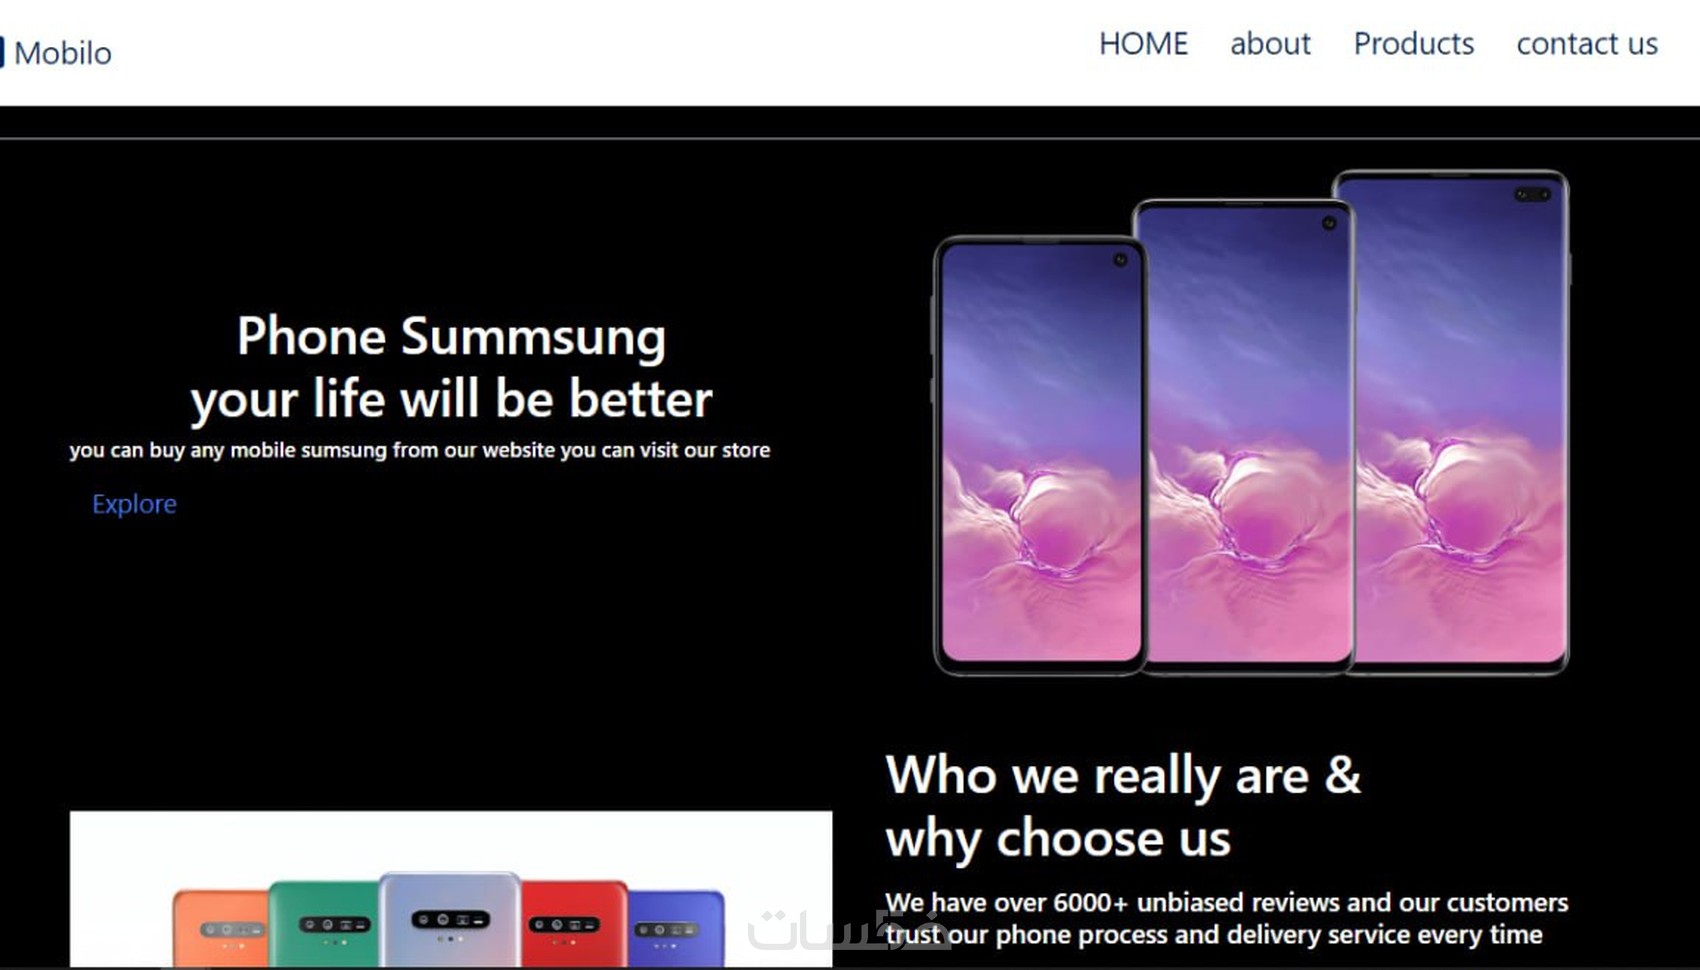The height and width of the screenshot is (970, 1700).
Task: Follow the blue Explore link
Action: coord(134,504)
